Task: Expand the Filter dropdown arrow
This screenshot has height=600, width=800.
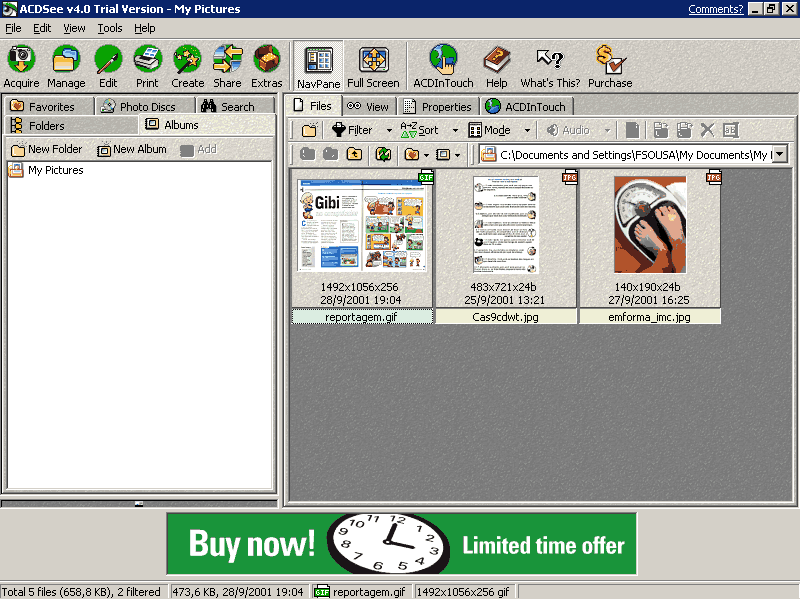Action: pos(389,130)
